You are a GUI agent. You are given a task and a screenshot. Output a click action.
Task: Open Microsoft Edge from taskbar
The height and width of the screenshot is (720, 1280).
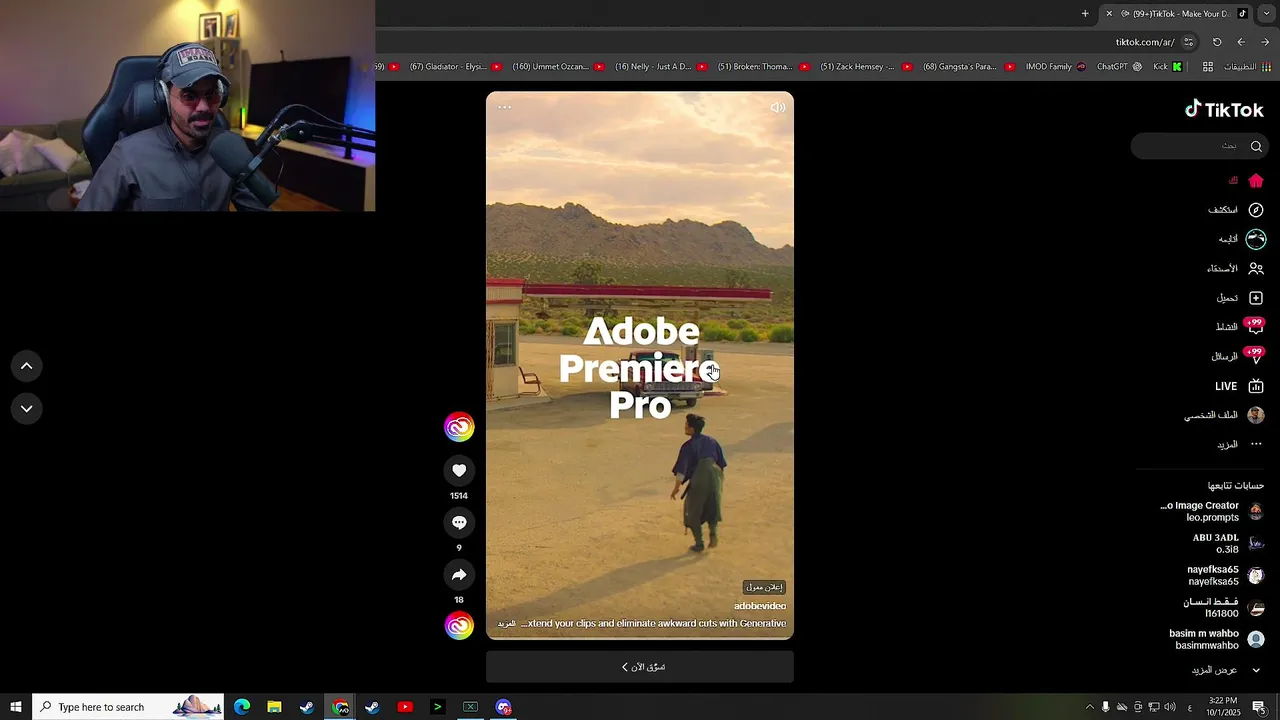[242, 707]
